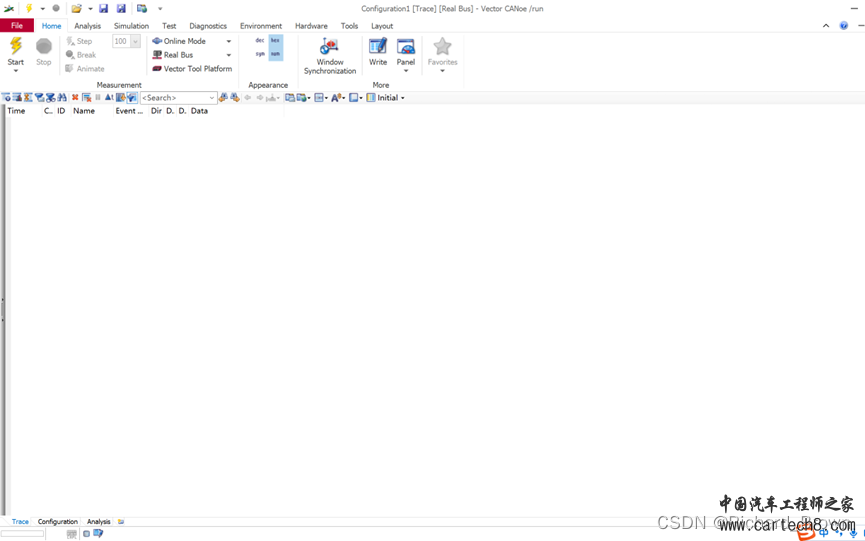
Task: Click the save icon in quick access toolbar
Action: (103, 9)
